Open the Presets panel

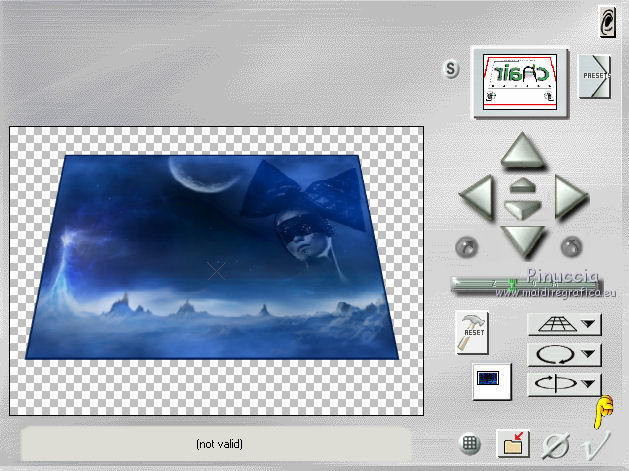tap(595, 76)
